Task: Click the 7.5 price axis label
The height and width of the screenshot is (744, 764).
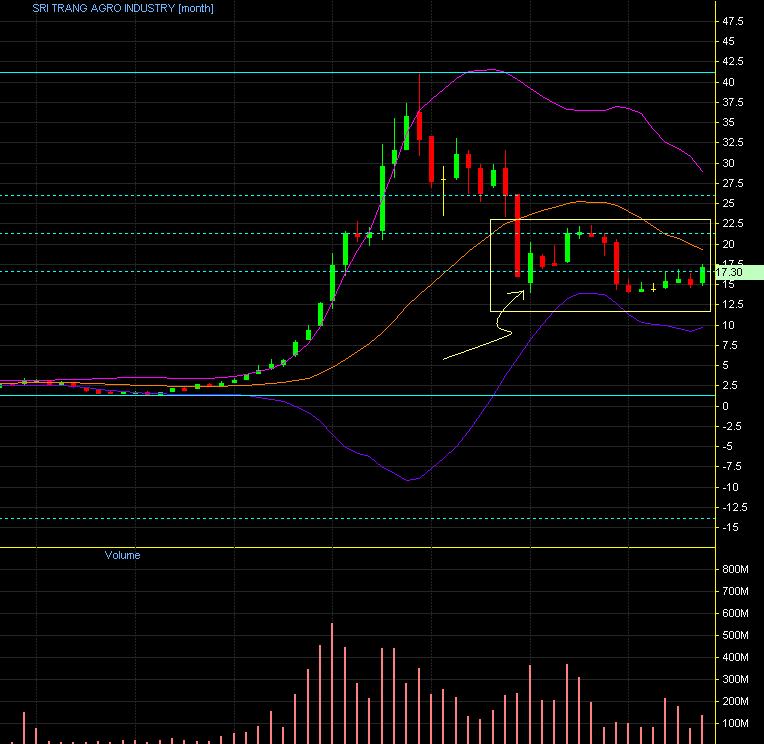Action: tap(730, 345)
